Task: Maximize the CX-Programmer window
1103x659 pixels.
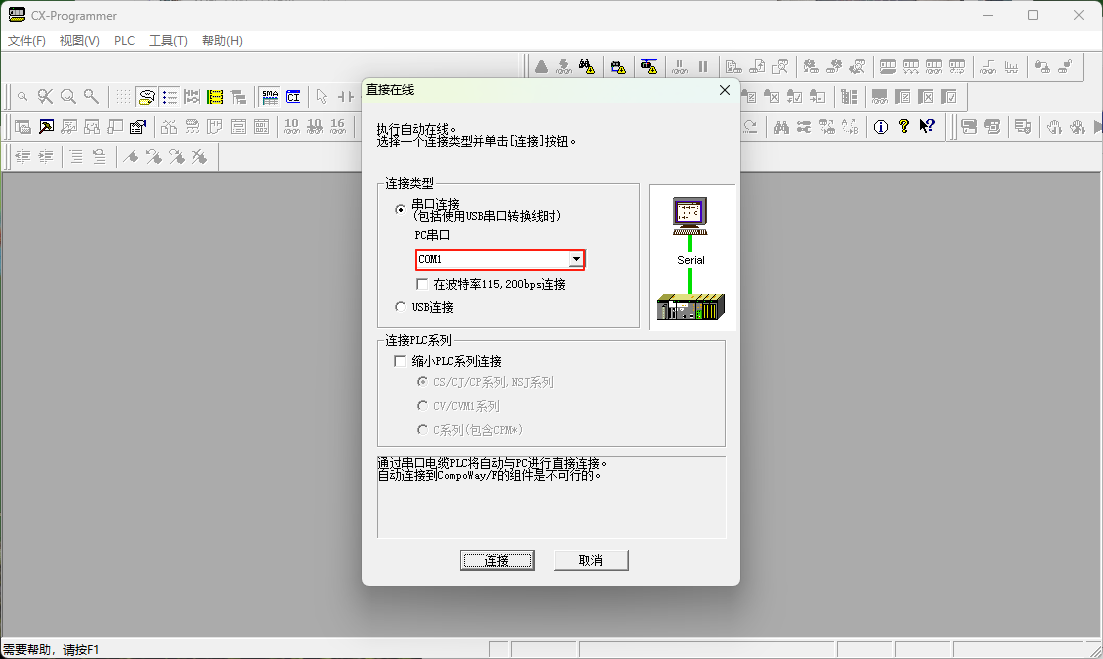Action: pos(1033,15)
